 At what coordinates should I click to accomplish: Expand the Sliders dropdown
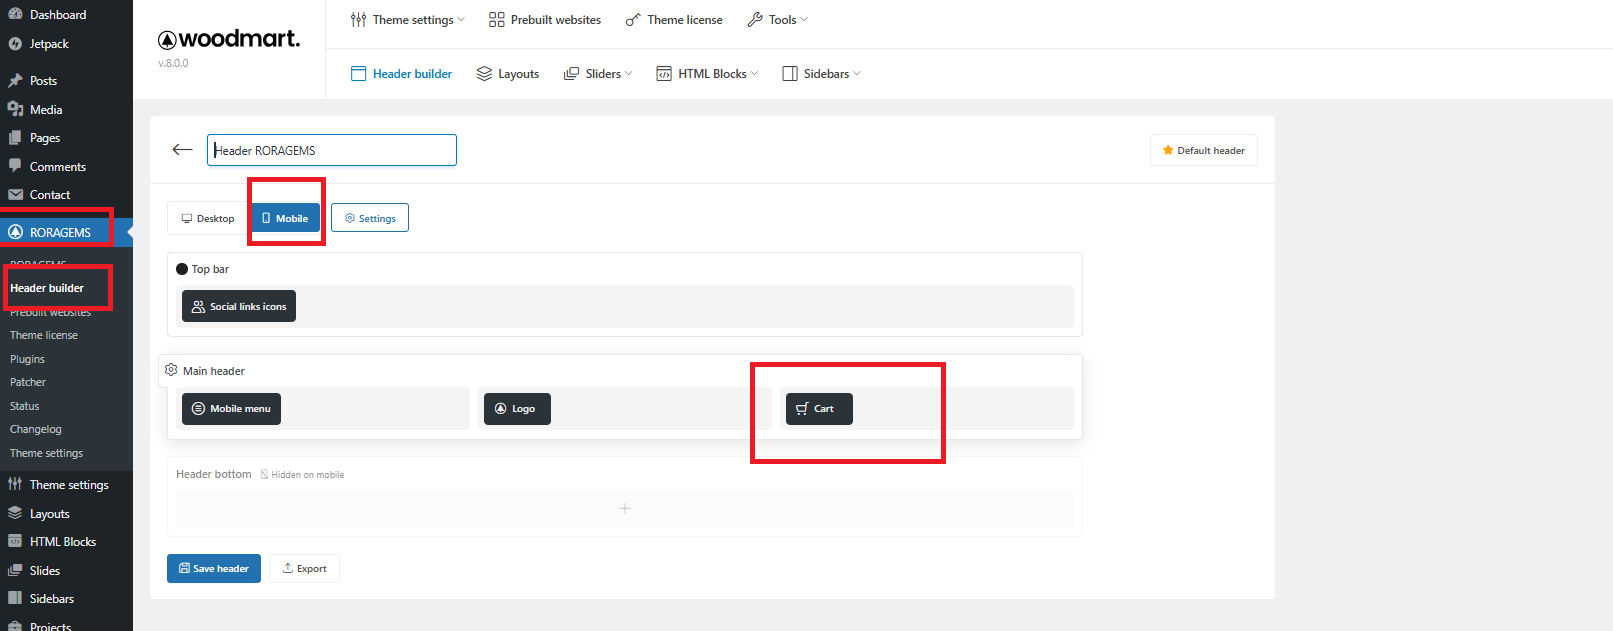click(x=598, y=74)
